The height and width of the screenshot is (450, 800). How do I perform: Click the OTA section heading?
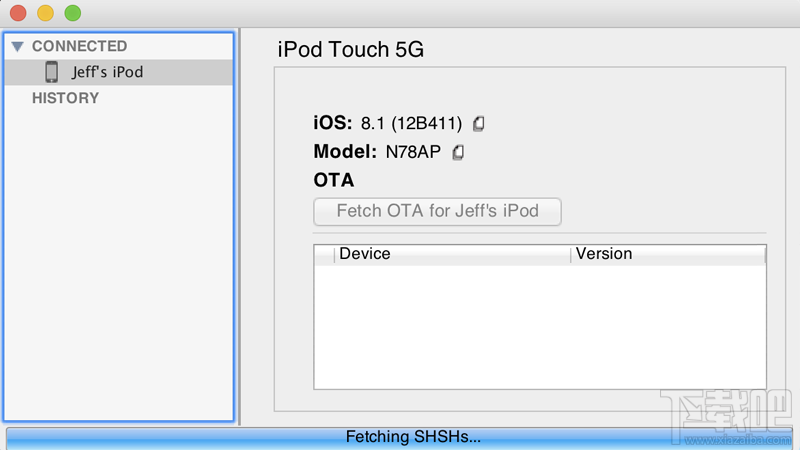334,180
